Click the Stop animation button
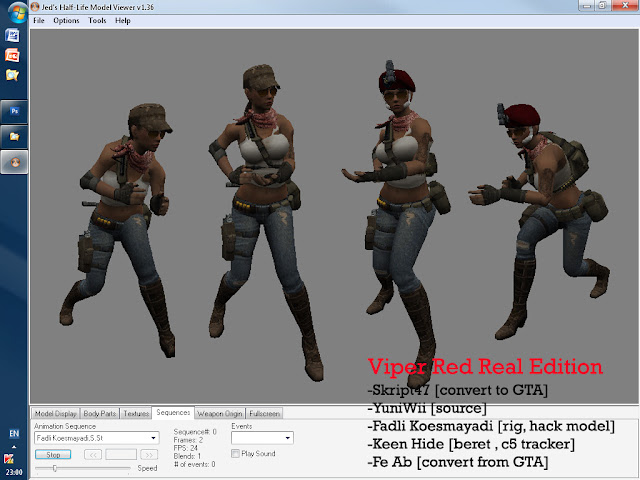This screenshot has width=640, height=480. point(53,454)
